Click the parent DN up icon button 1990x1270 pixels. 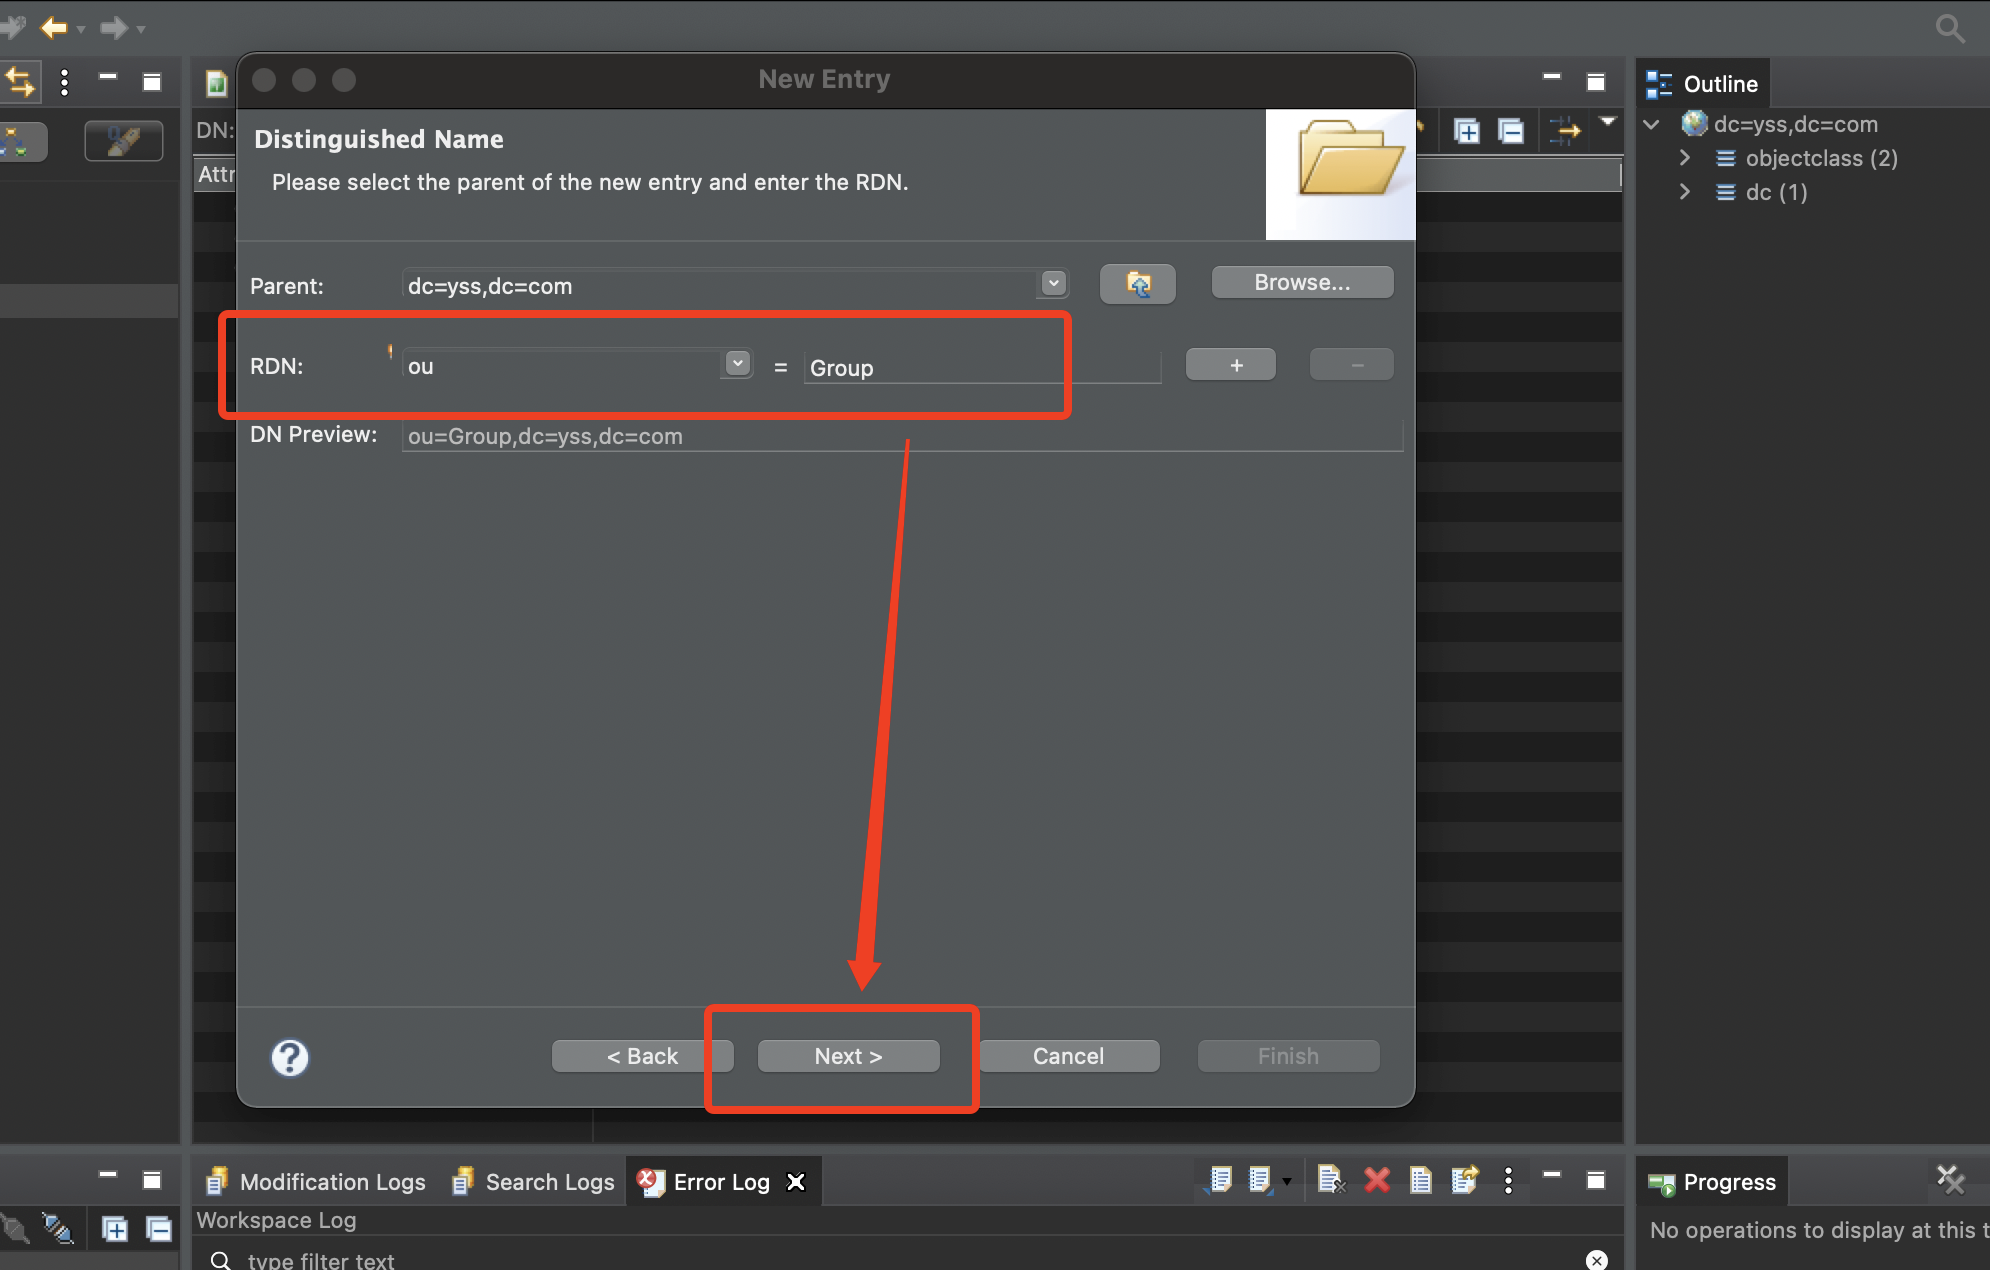tap(1137, 284)
